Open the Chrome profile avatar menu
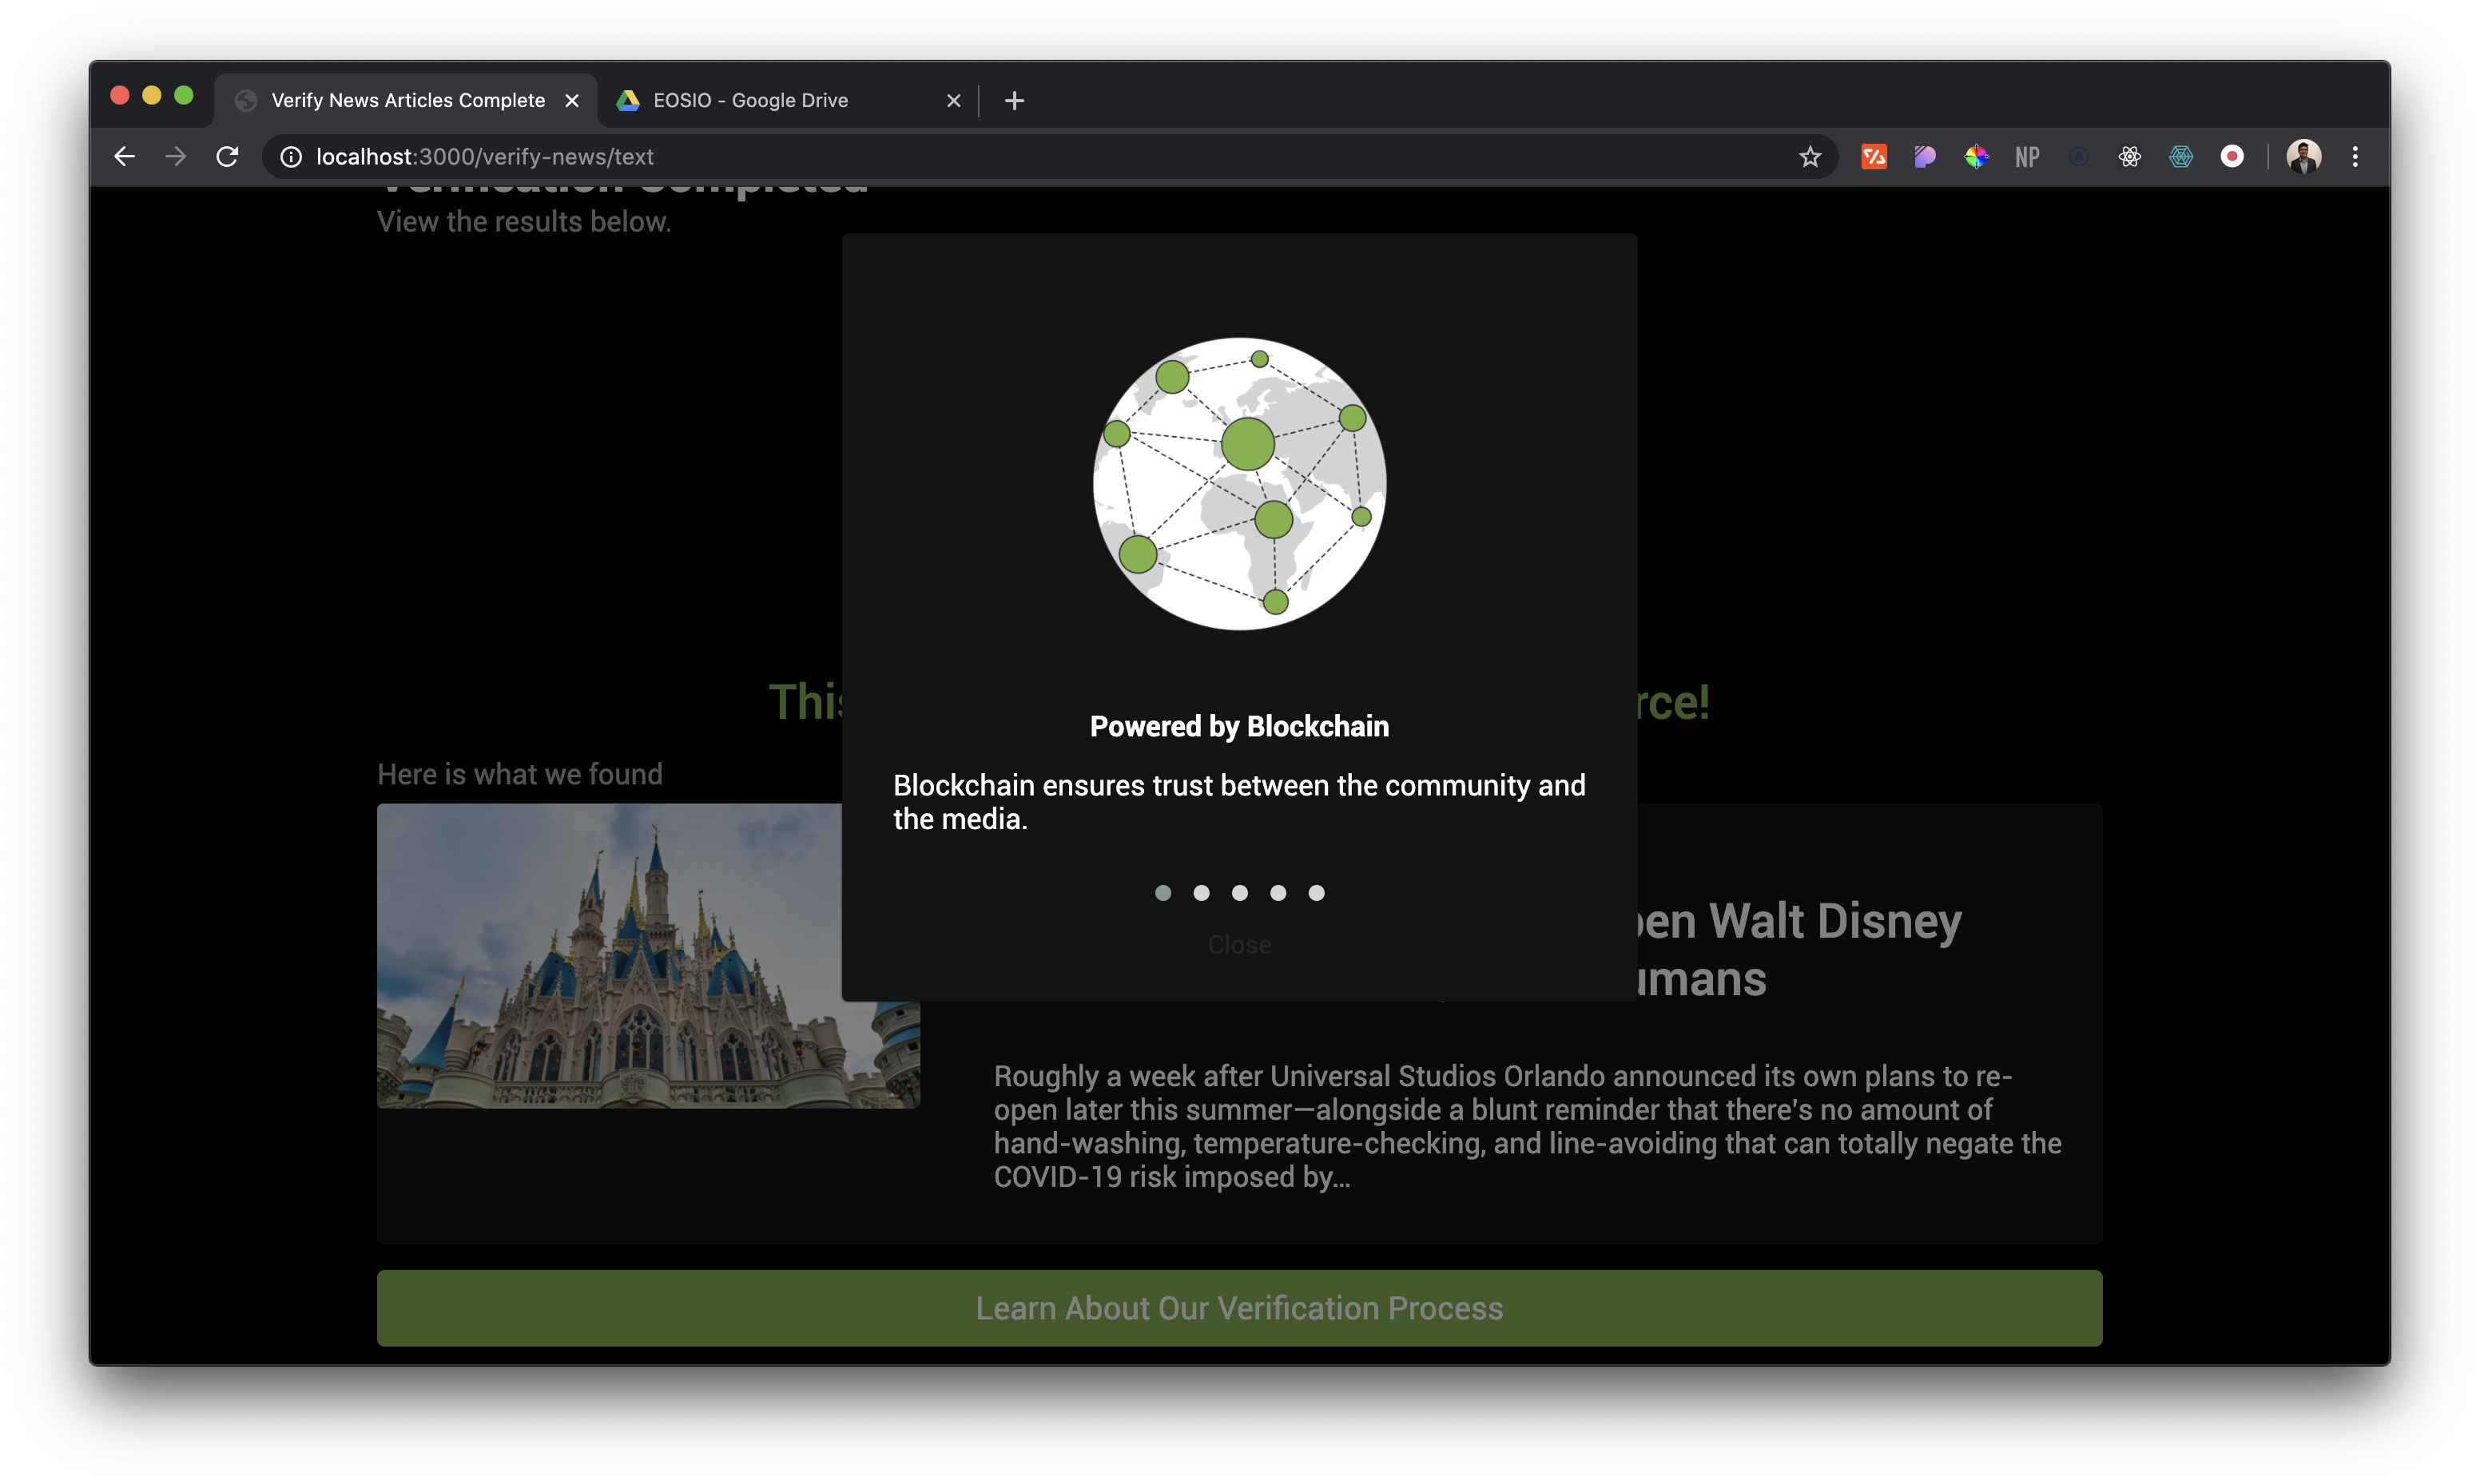 click(2303, 157)
